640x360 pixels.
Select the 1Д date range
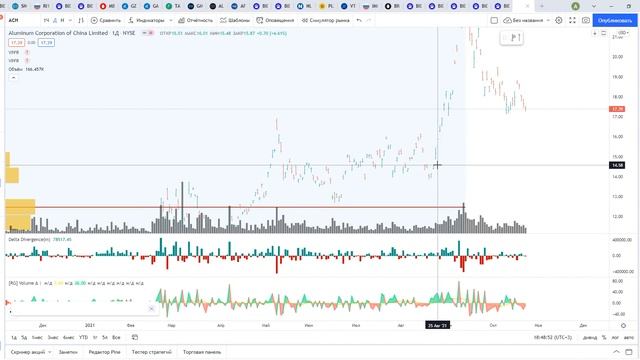[13, 338]
